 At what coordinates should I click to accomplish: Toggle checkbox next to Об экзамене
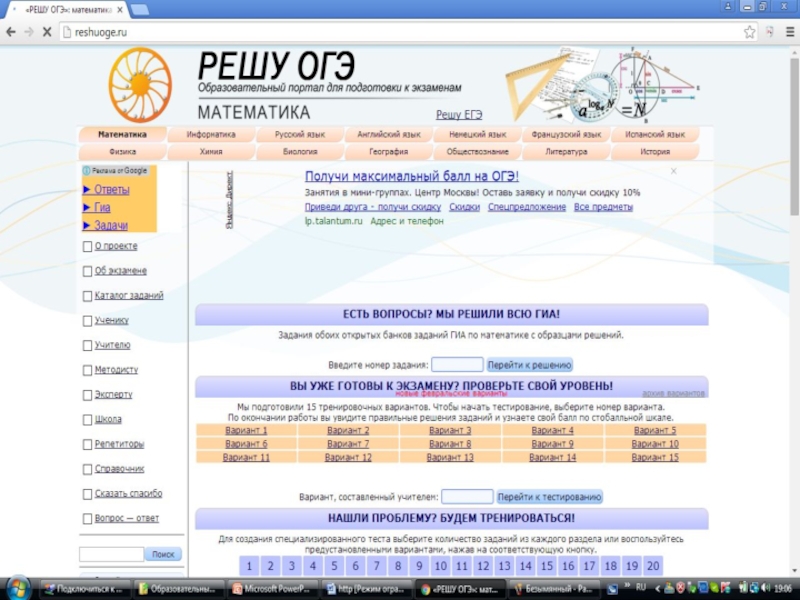(87, 271)
